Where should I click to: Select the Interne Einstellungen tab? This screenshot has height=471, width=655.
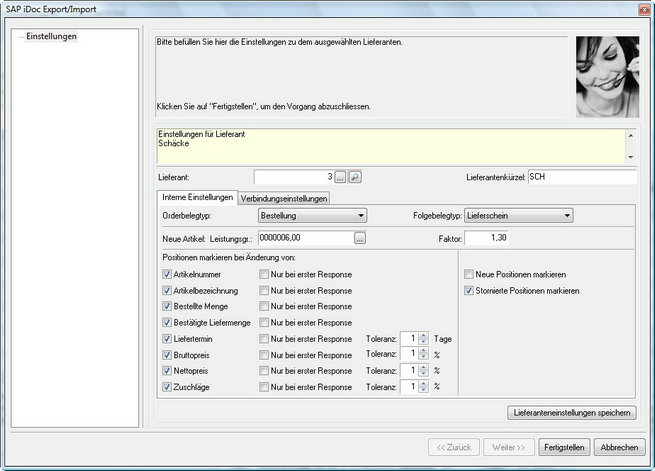[197, 197]
